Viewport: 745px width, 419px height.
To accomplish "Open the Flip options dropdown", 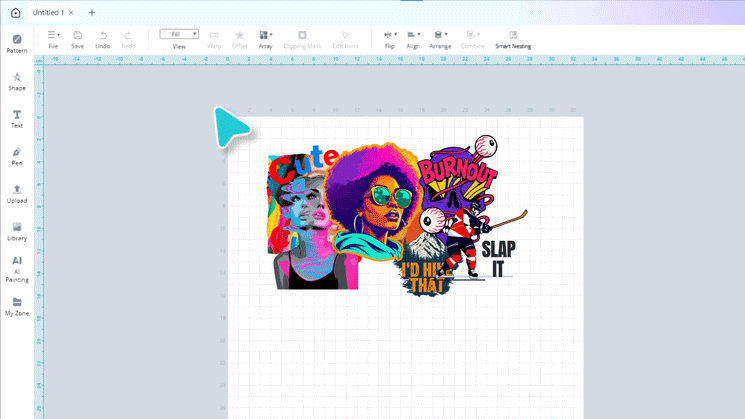I will 390,39.
